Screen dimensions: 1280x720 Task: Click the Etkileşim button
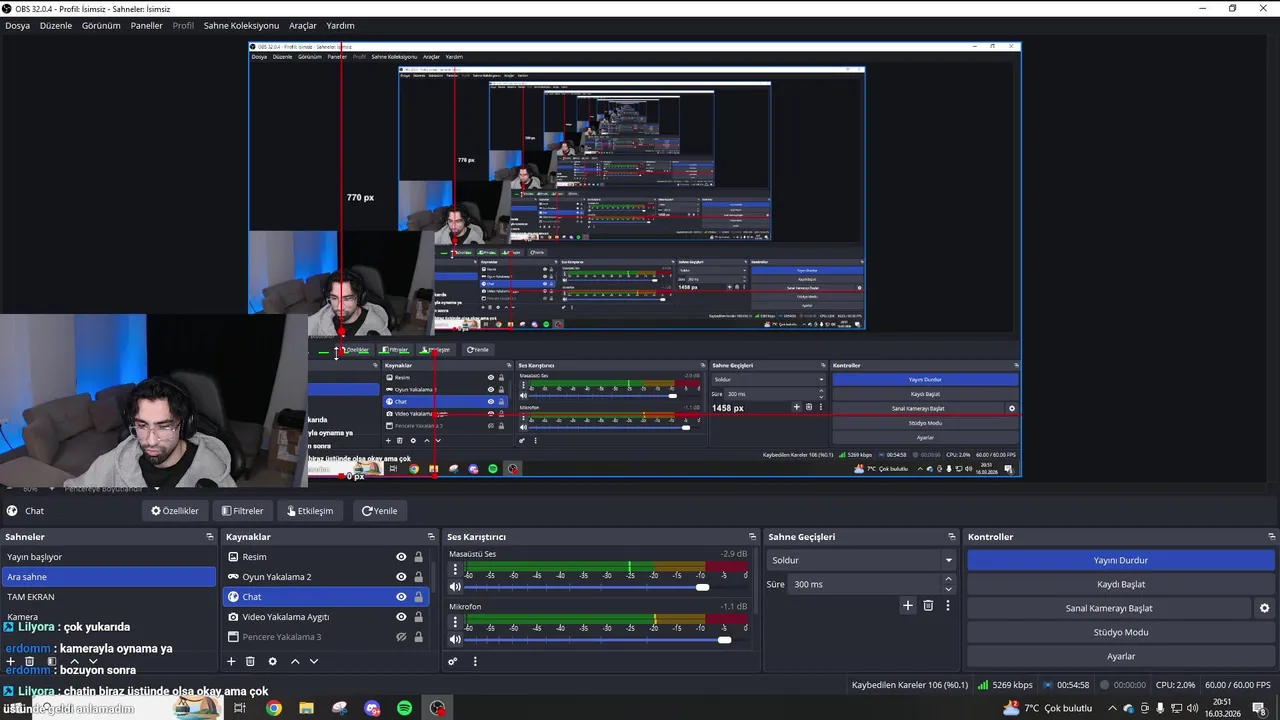click(310, 511)
